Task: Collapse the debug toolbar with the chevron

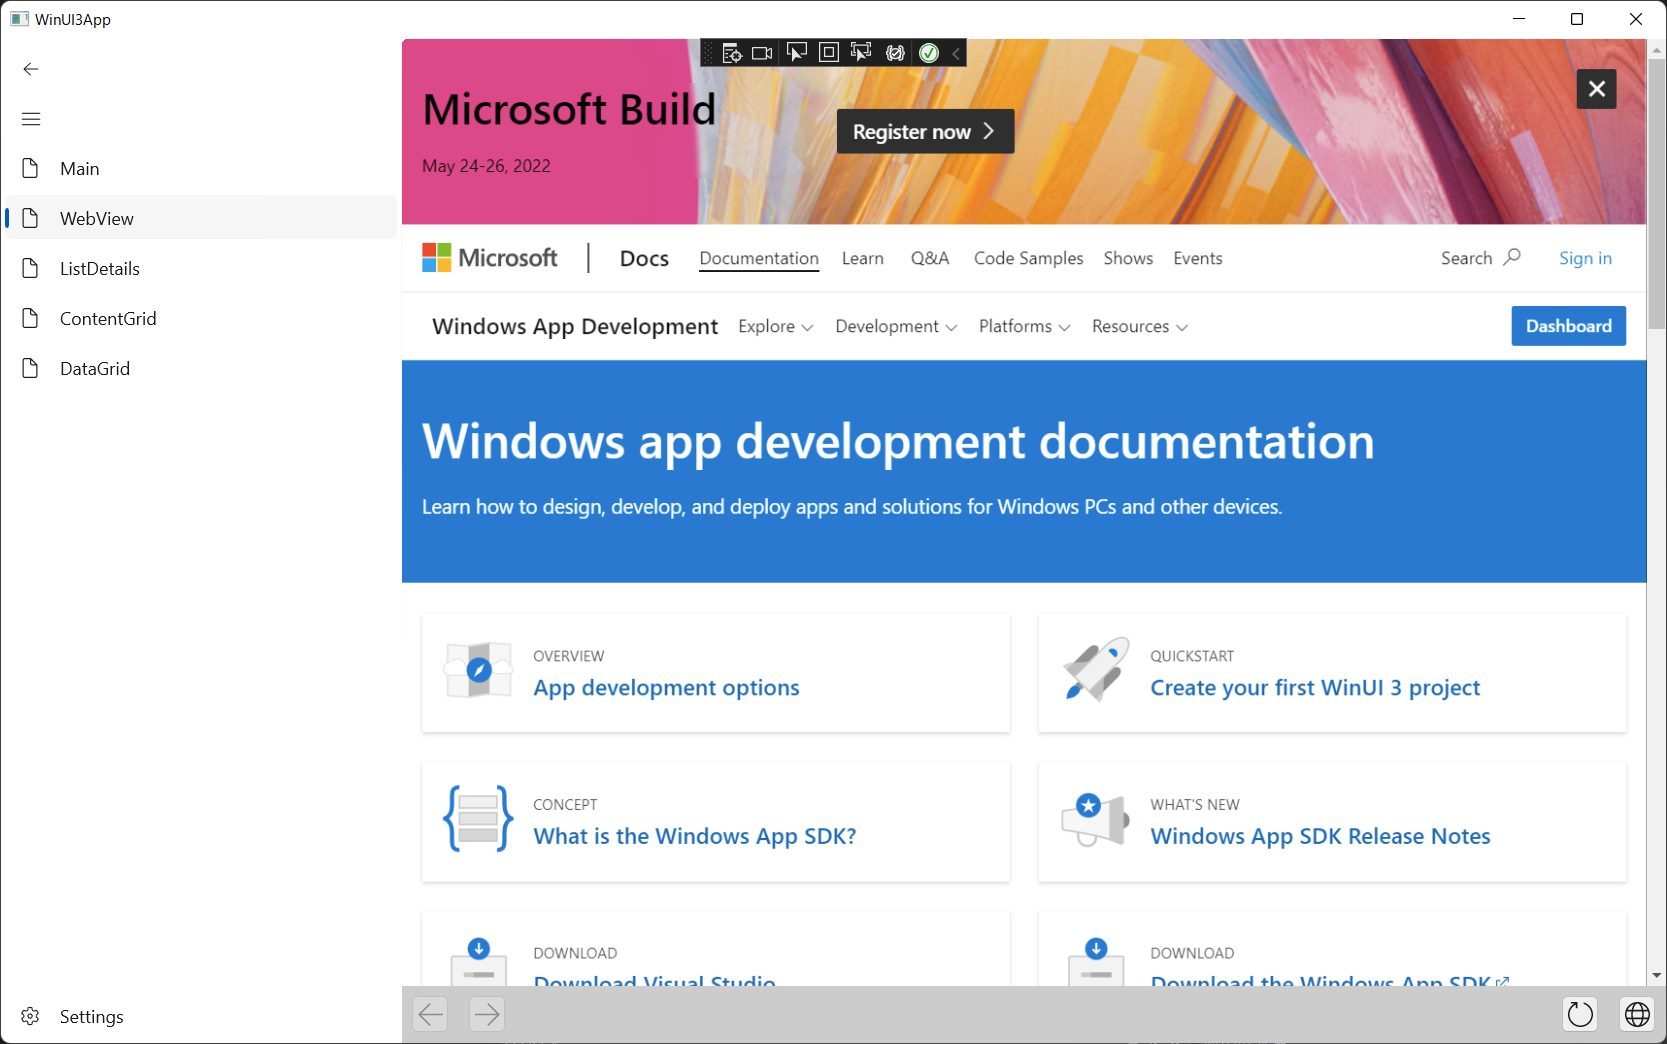Action: pyautogui.click(x=956, y=53)
